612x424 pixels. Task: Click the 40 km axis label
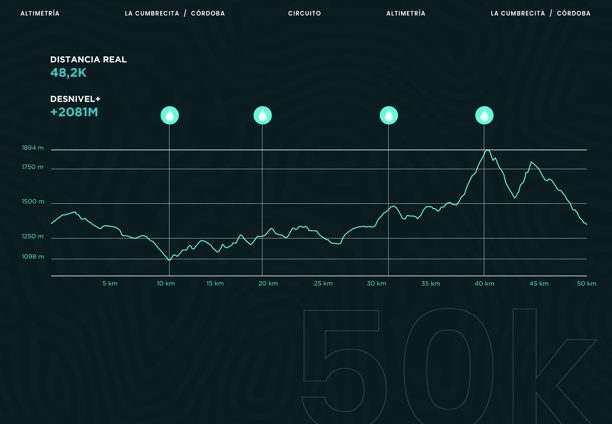[x=484, y=283]
